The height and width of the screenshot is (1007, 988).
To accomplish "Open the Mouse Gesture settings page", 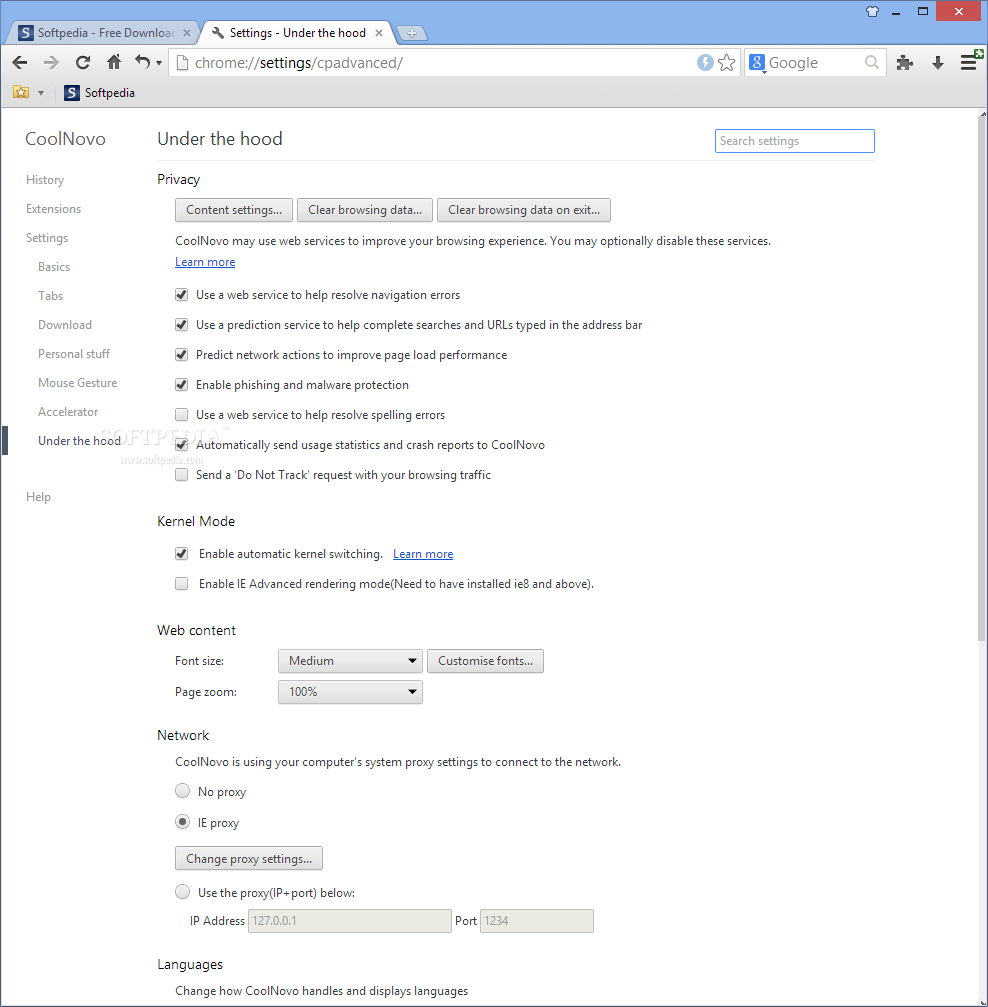I will click(78, 383).
